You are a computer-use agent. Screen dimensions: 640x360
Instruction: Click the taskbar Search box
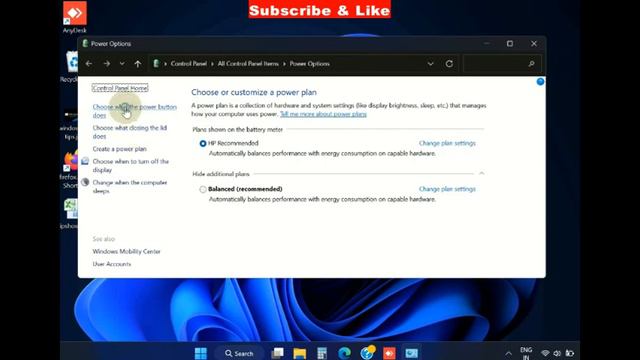[x=239, y=353]
